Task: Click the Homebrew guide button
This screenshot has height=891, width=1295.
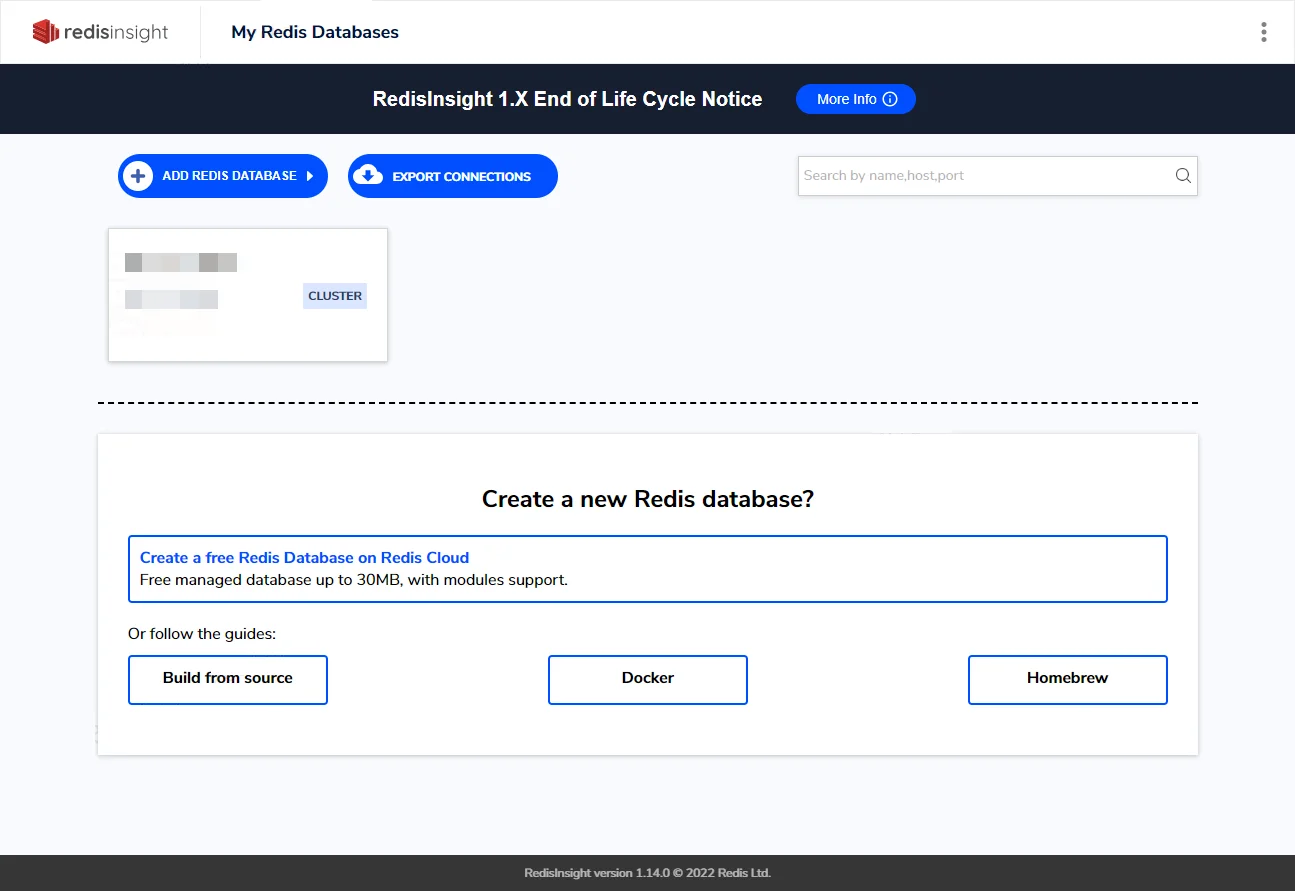Action: coord(1067,679)
